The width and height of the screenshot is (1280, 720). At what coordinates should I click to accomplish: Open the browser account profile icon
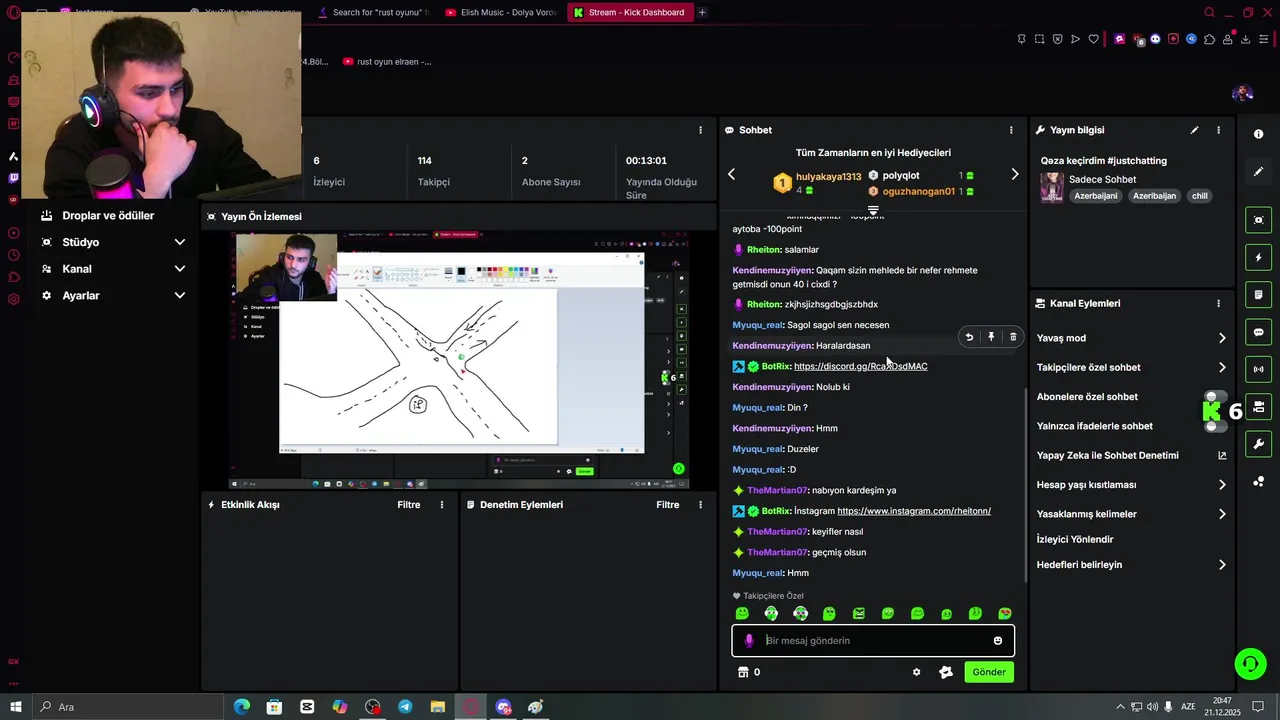(1227, 39)
